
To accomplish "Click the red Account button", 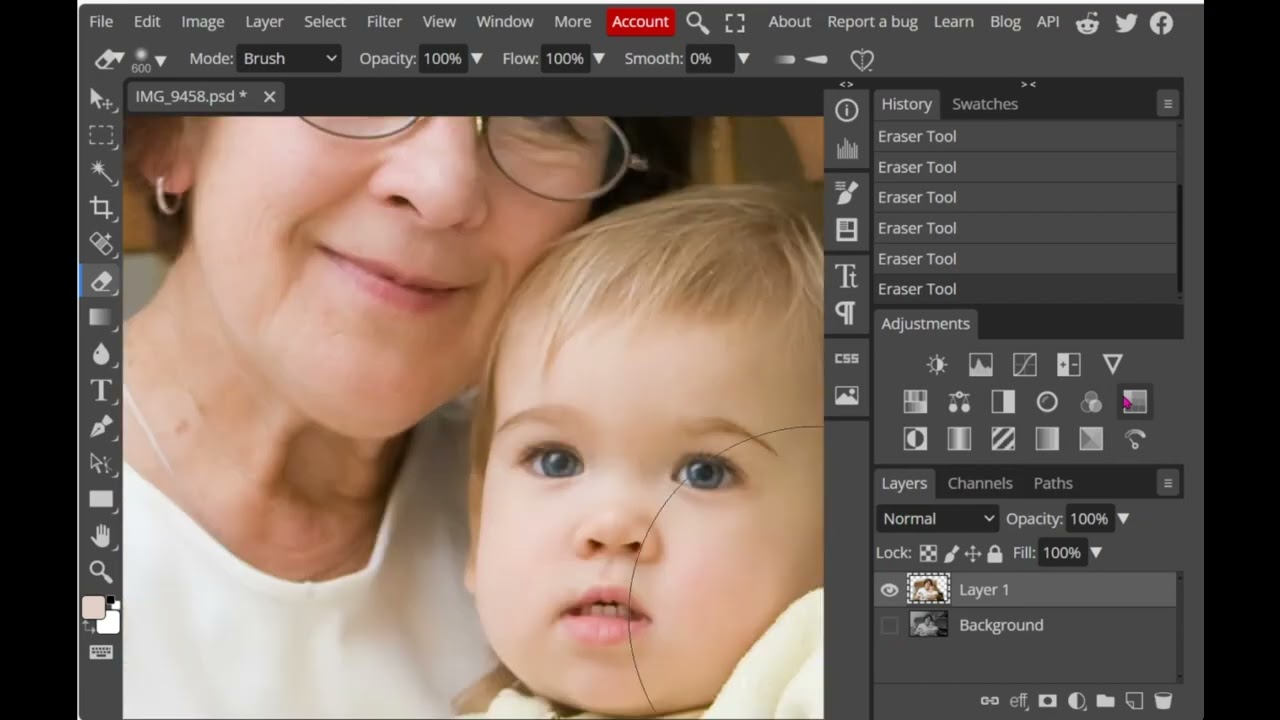I will point(640,22).
